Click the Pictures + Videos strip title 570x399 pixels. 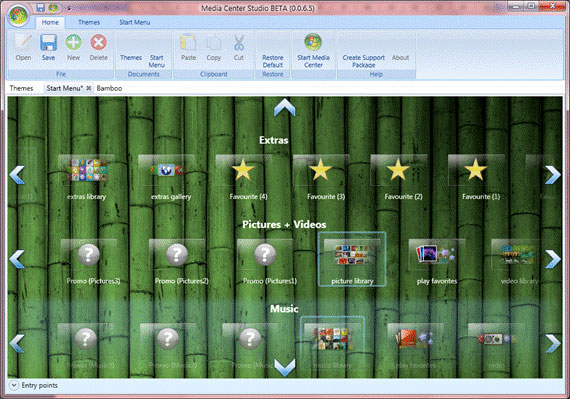click(x=284, y=225)
